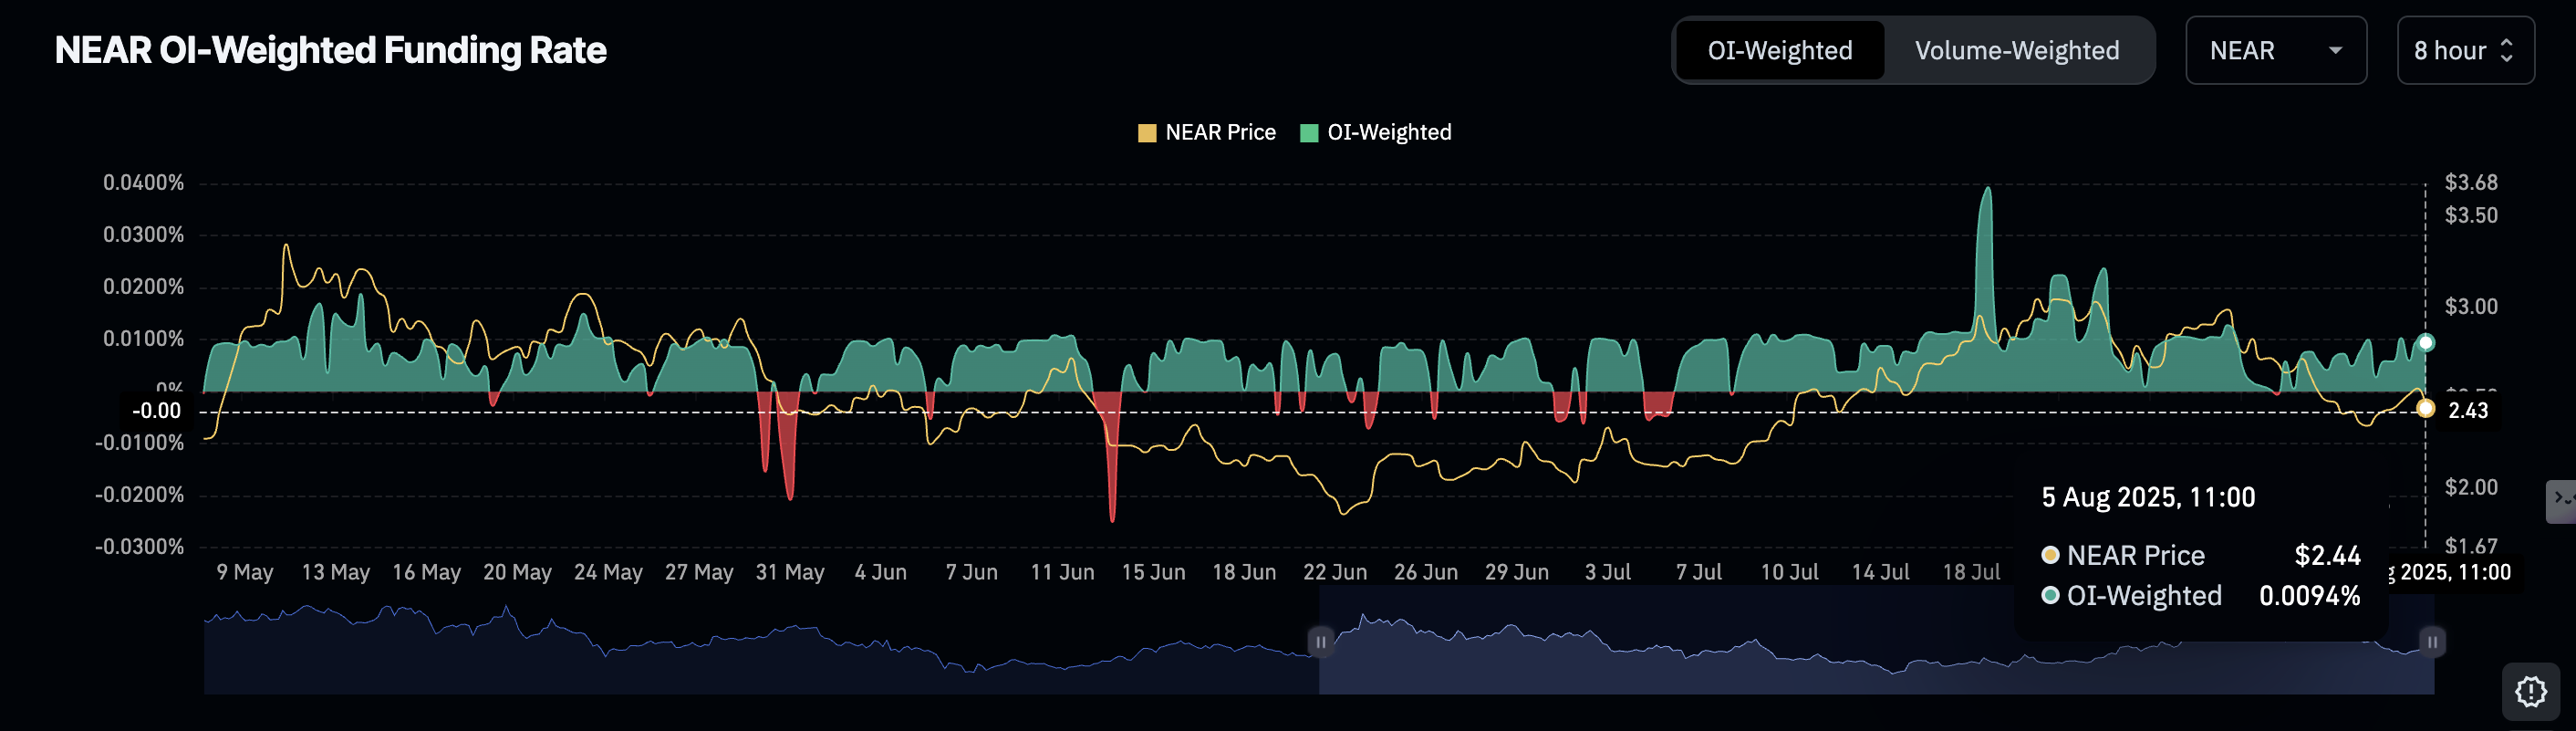Toggle OI-Weighted series in the legend
Screen dimensions: 2576x731
pos(1376,132)
